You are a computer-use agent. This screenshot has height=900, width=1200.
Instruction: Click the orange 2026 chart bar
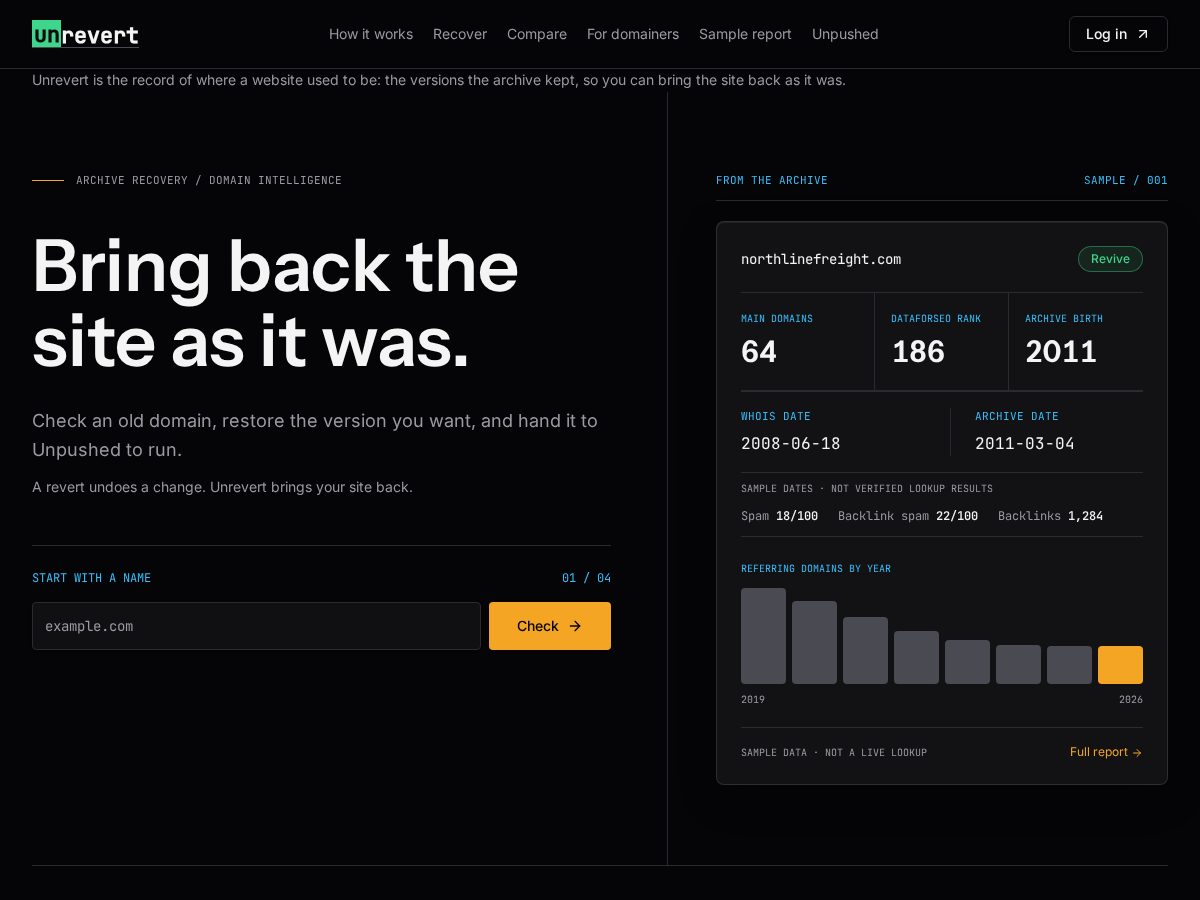[x=1120, y=665]
